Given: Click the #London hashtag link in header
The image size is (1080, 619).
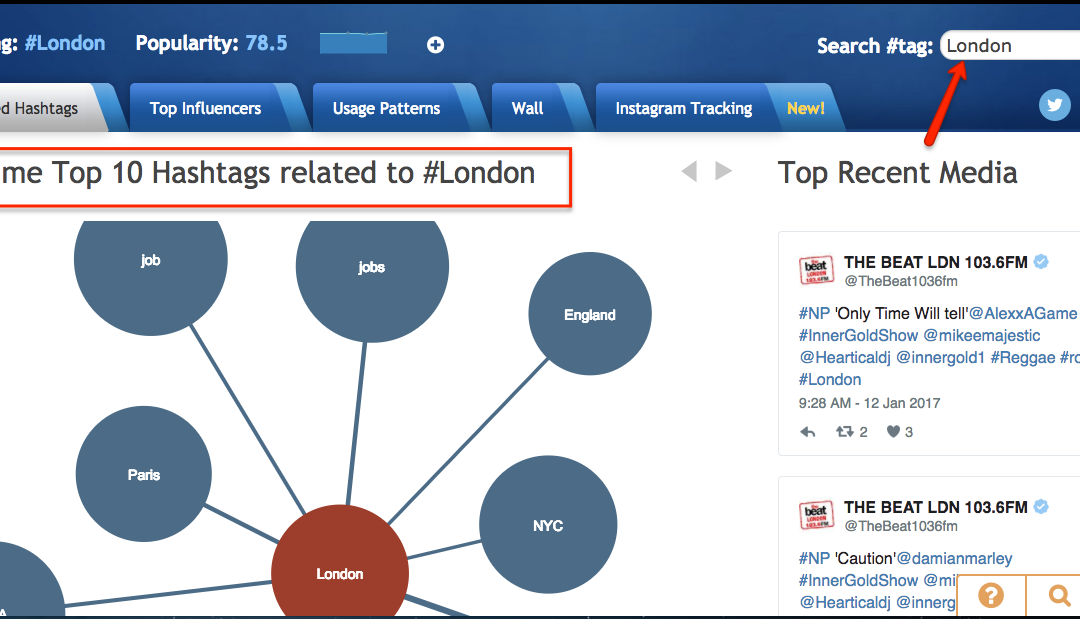Looking at the screenshot, I should (65, 43).
